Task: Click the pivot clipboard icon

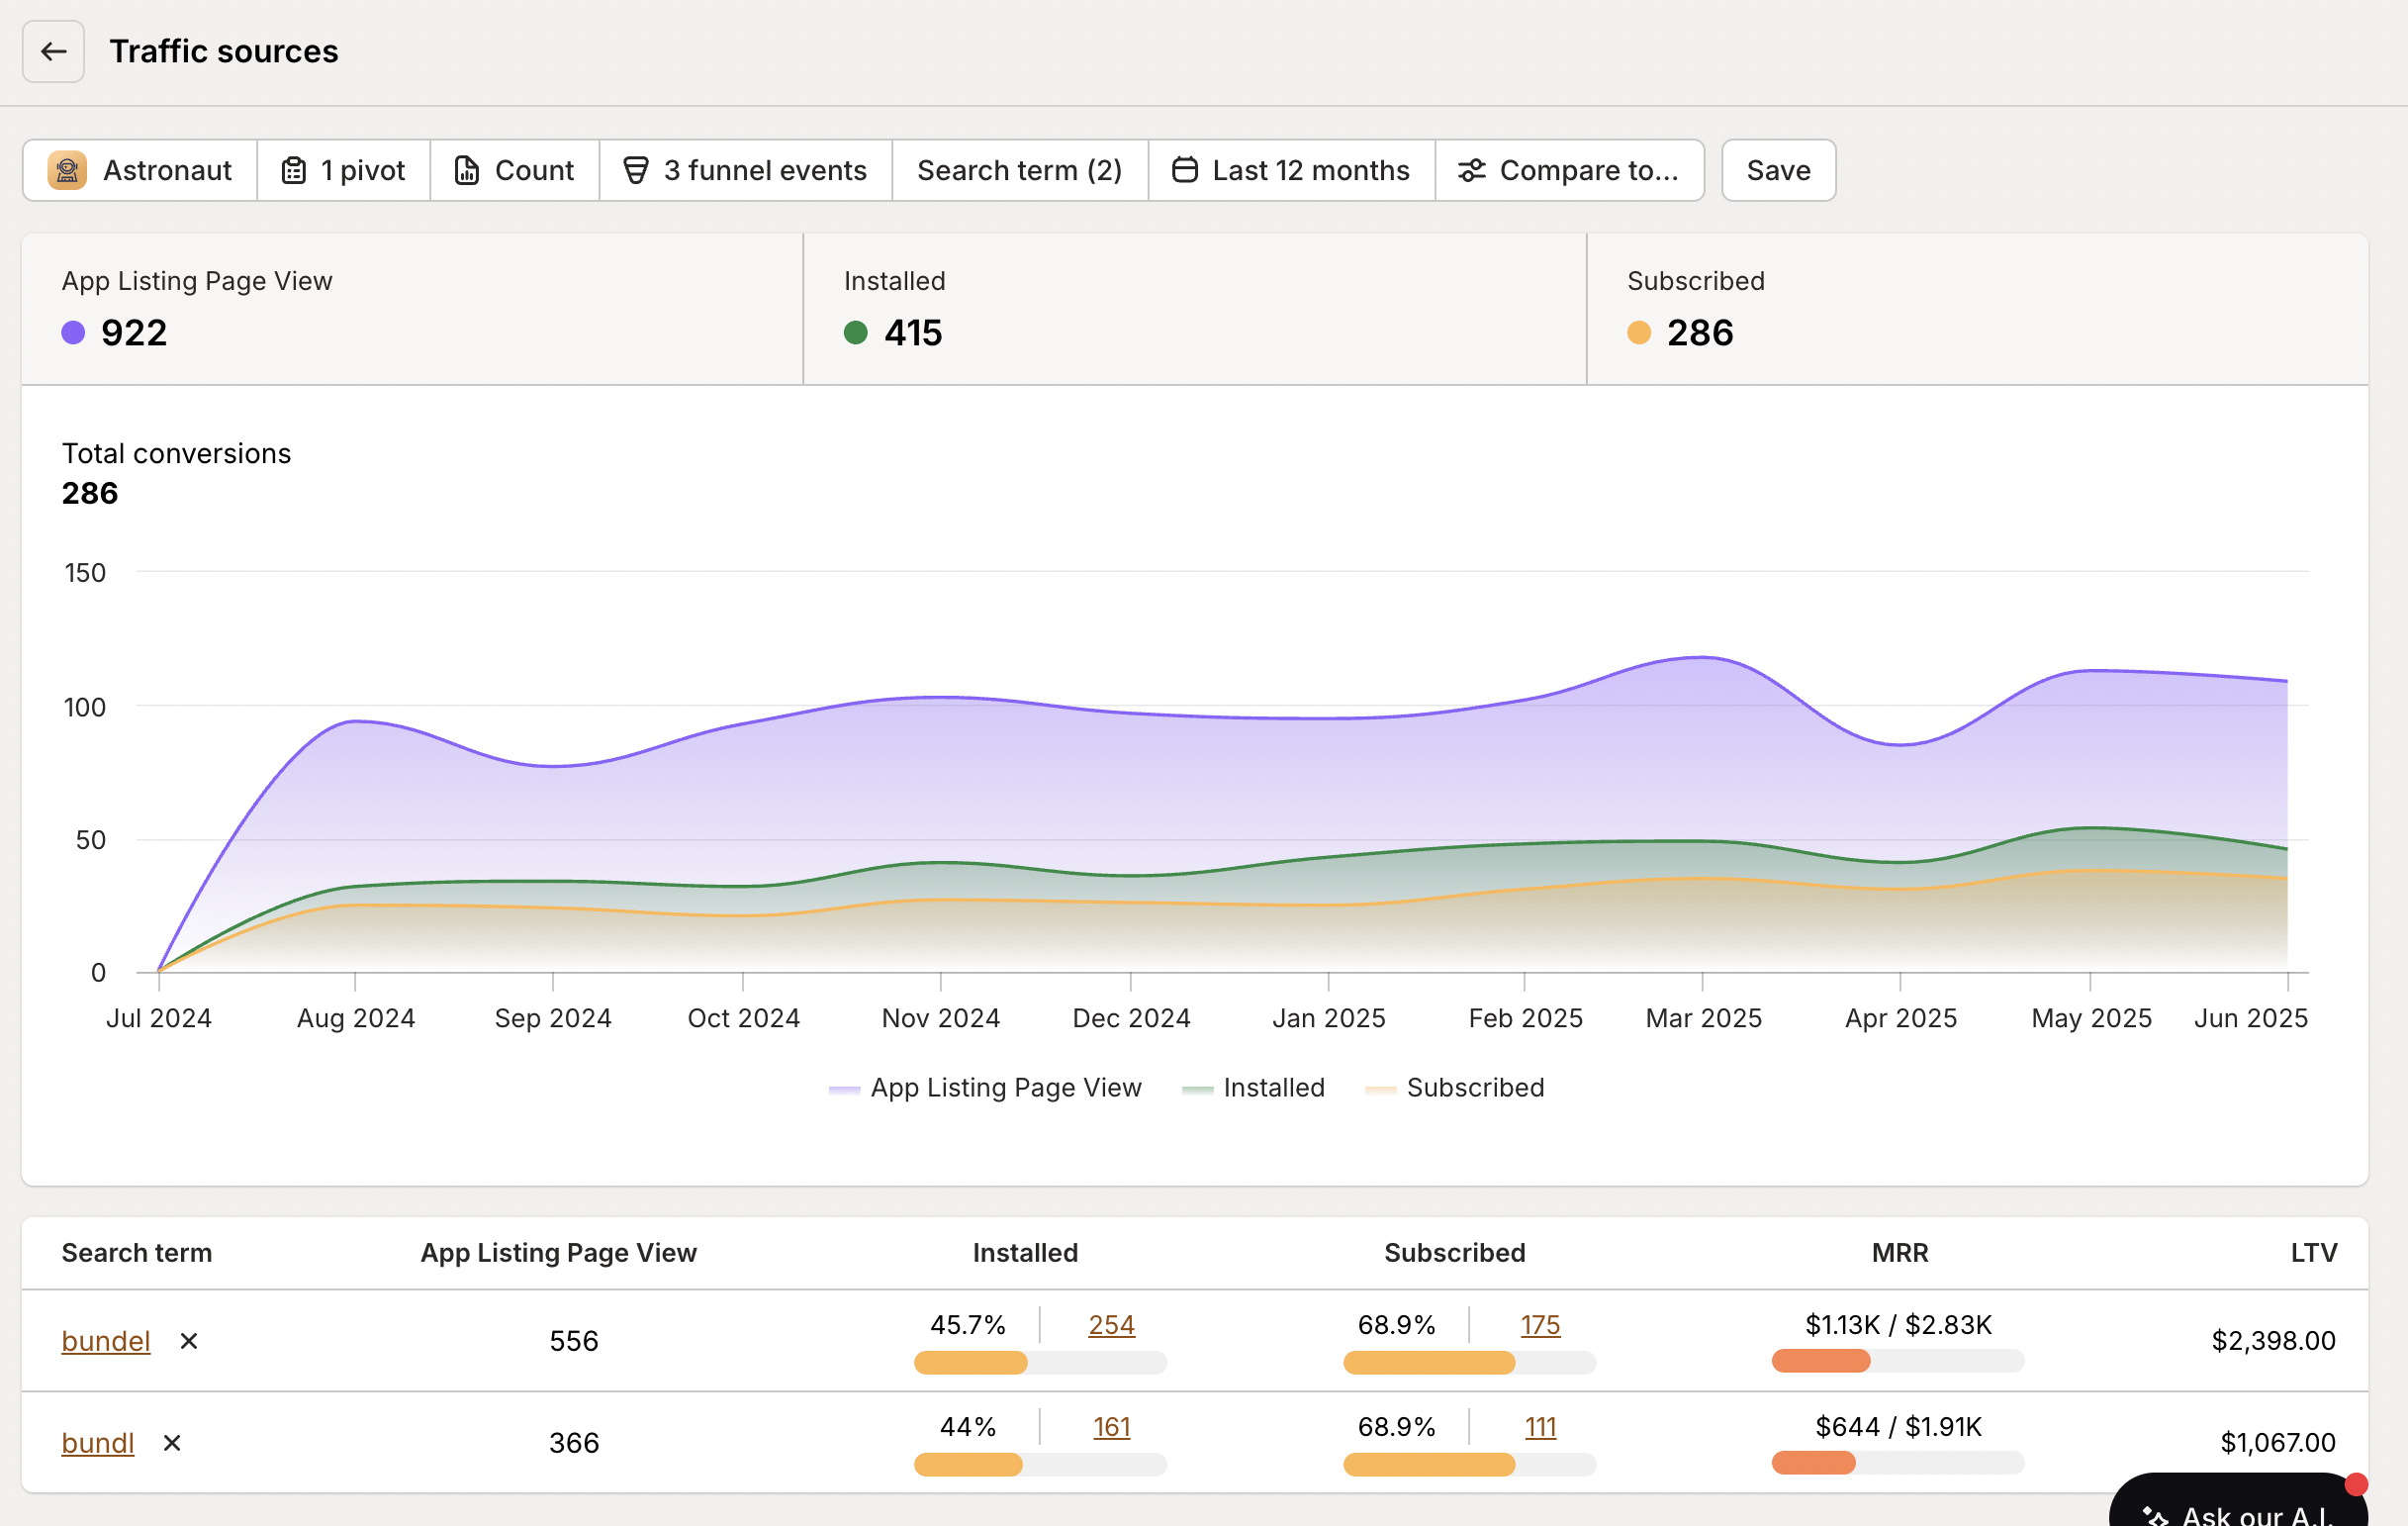Action: point(293,170)
